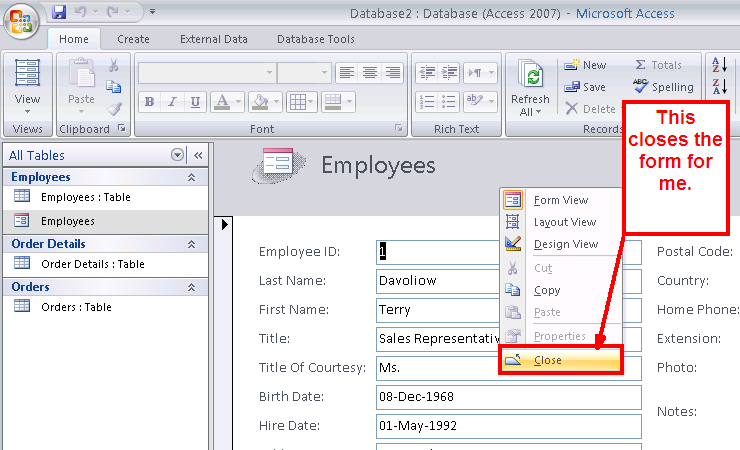Select the Format Painter brush
The image size is (740, 450).
coord(114,109)
